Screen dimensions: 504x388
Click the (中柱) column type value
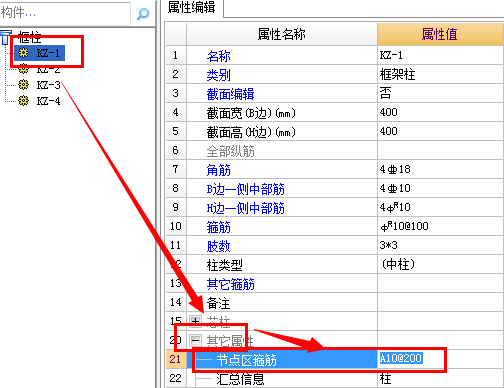click(x=440, y=264)
